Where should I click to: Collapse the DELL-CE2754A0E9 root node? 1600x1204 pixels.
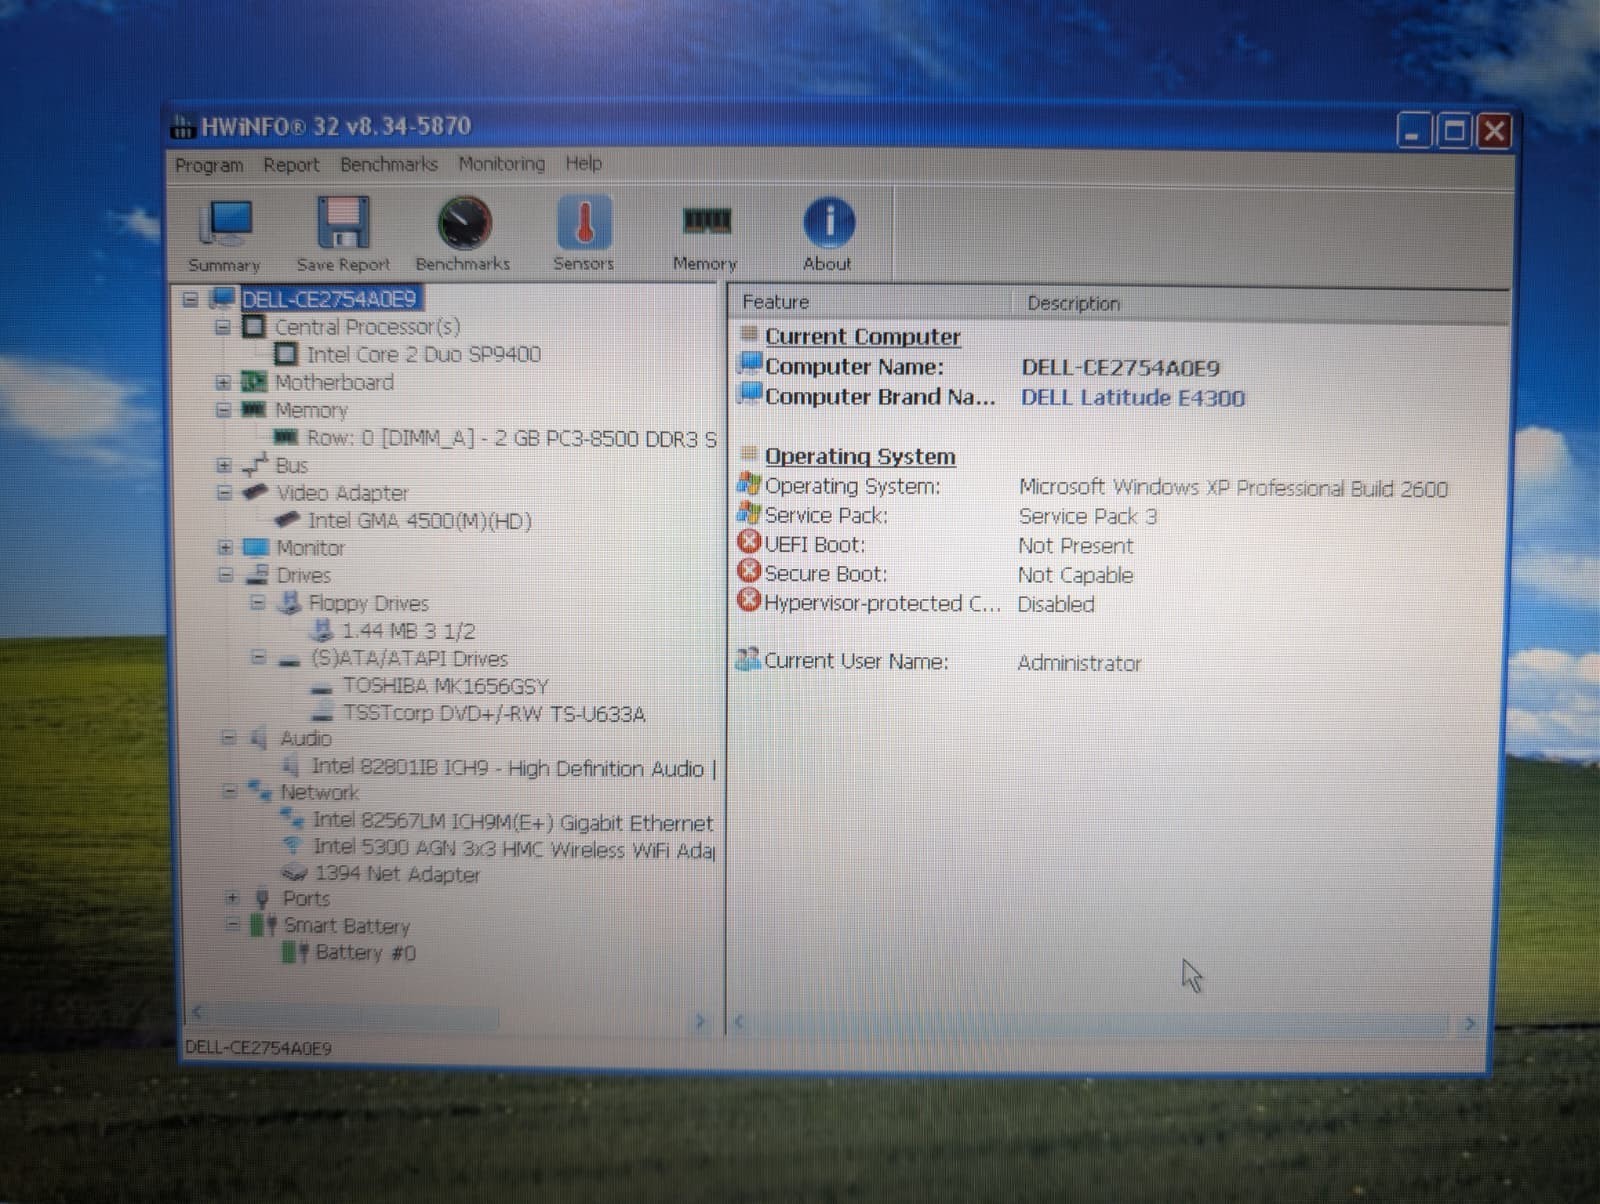(190, 299)
